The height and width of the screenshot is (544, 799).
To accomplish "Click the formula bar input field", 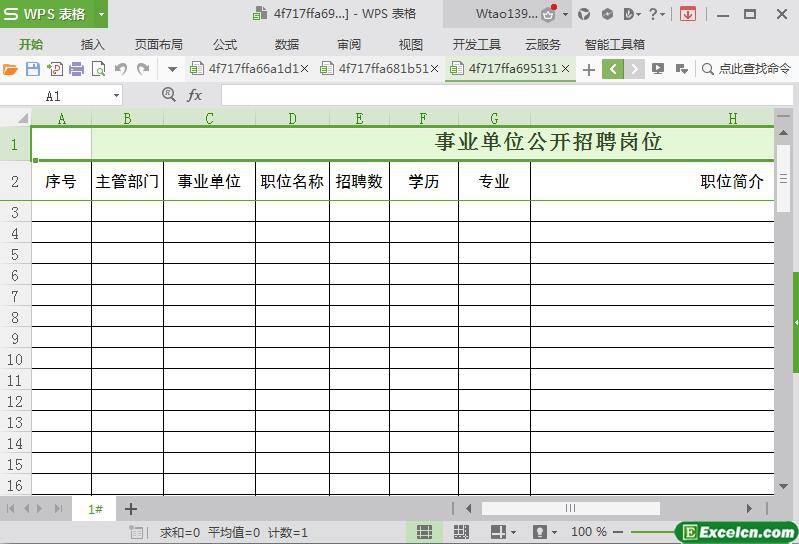I will point(507,96).
